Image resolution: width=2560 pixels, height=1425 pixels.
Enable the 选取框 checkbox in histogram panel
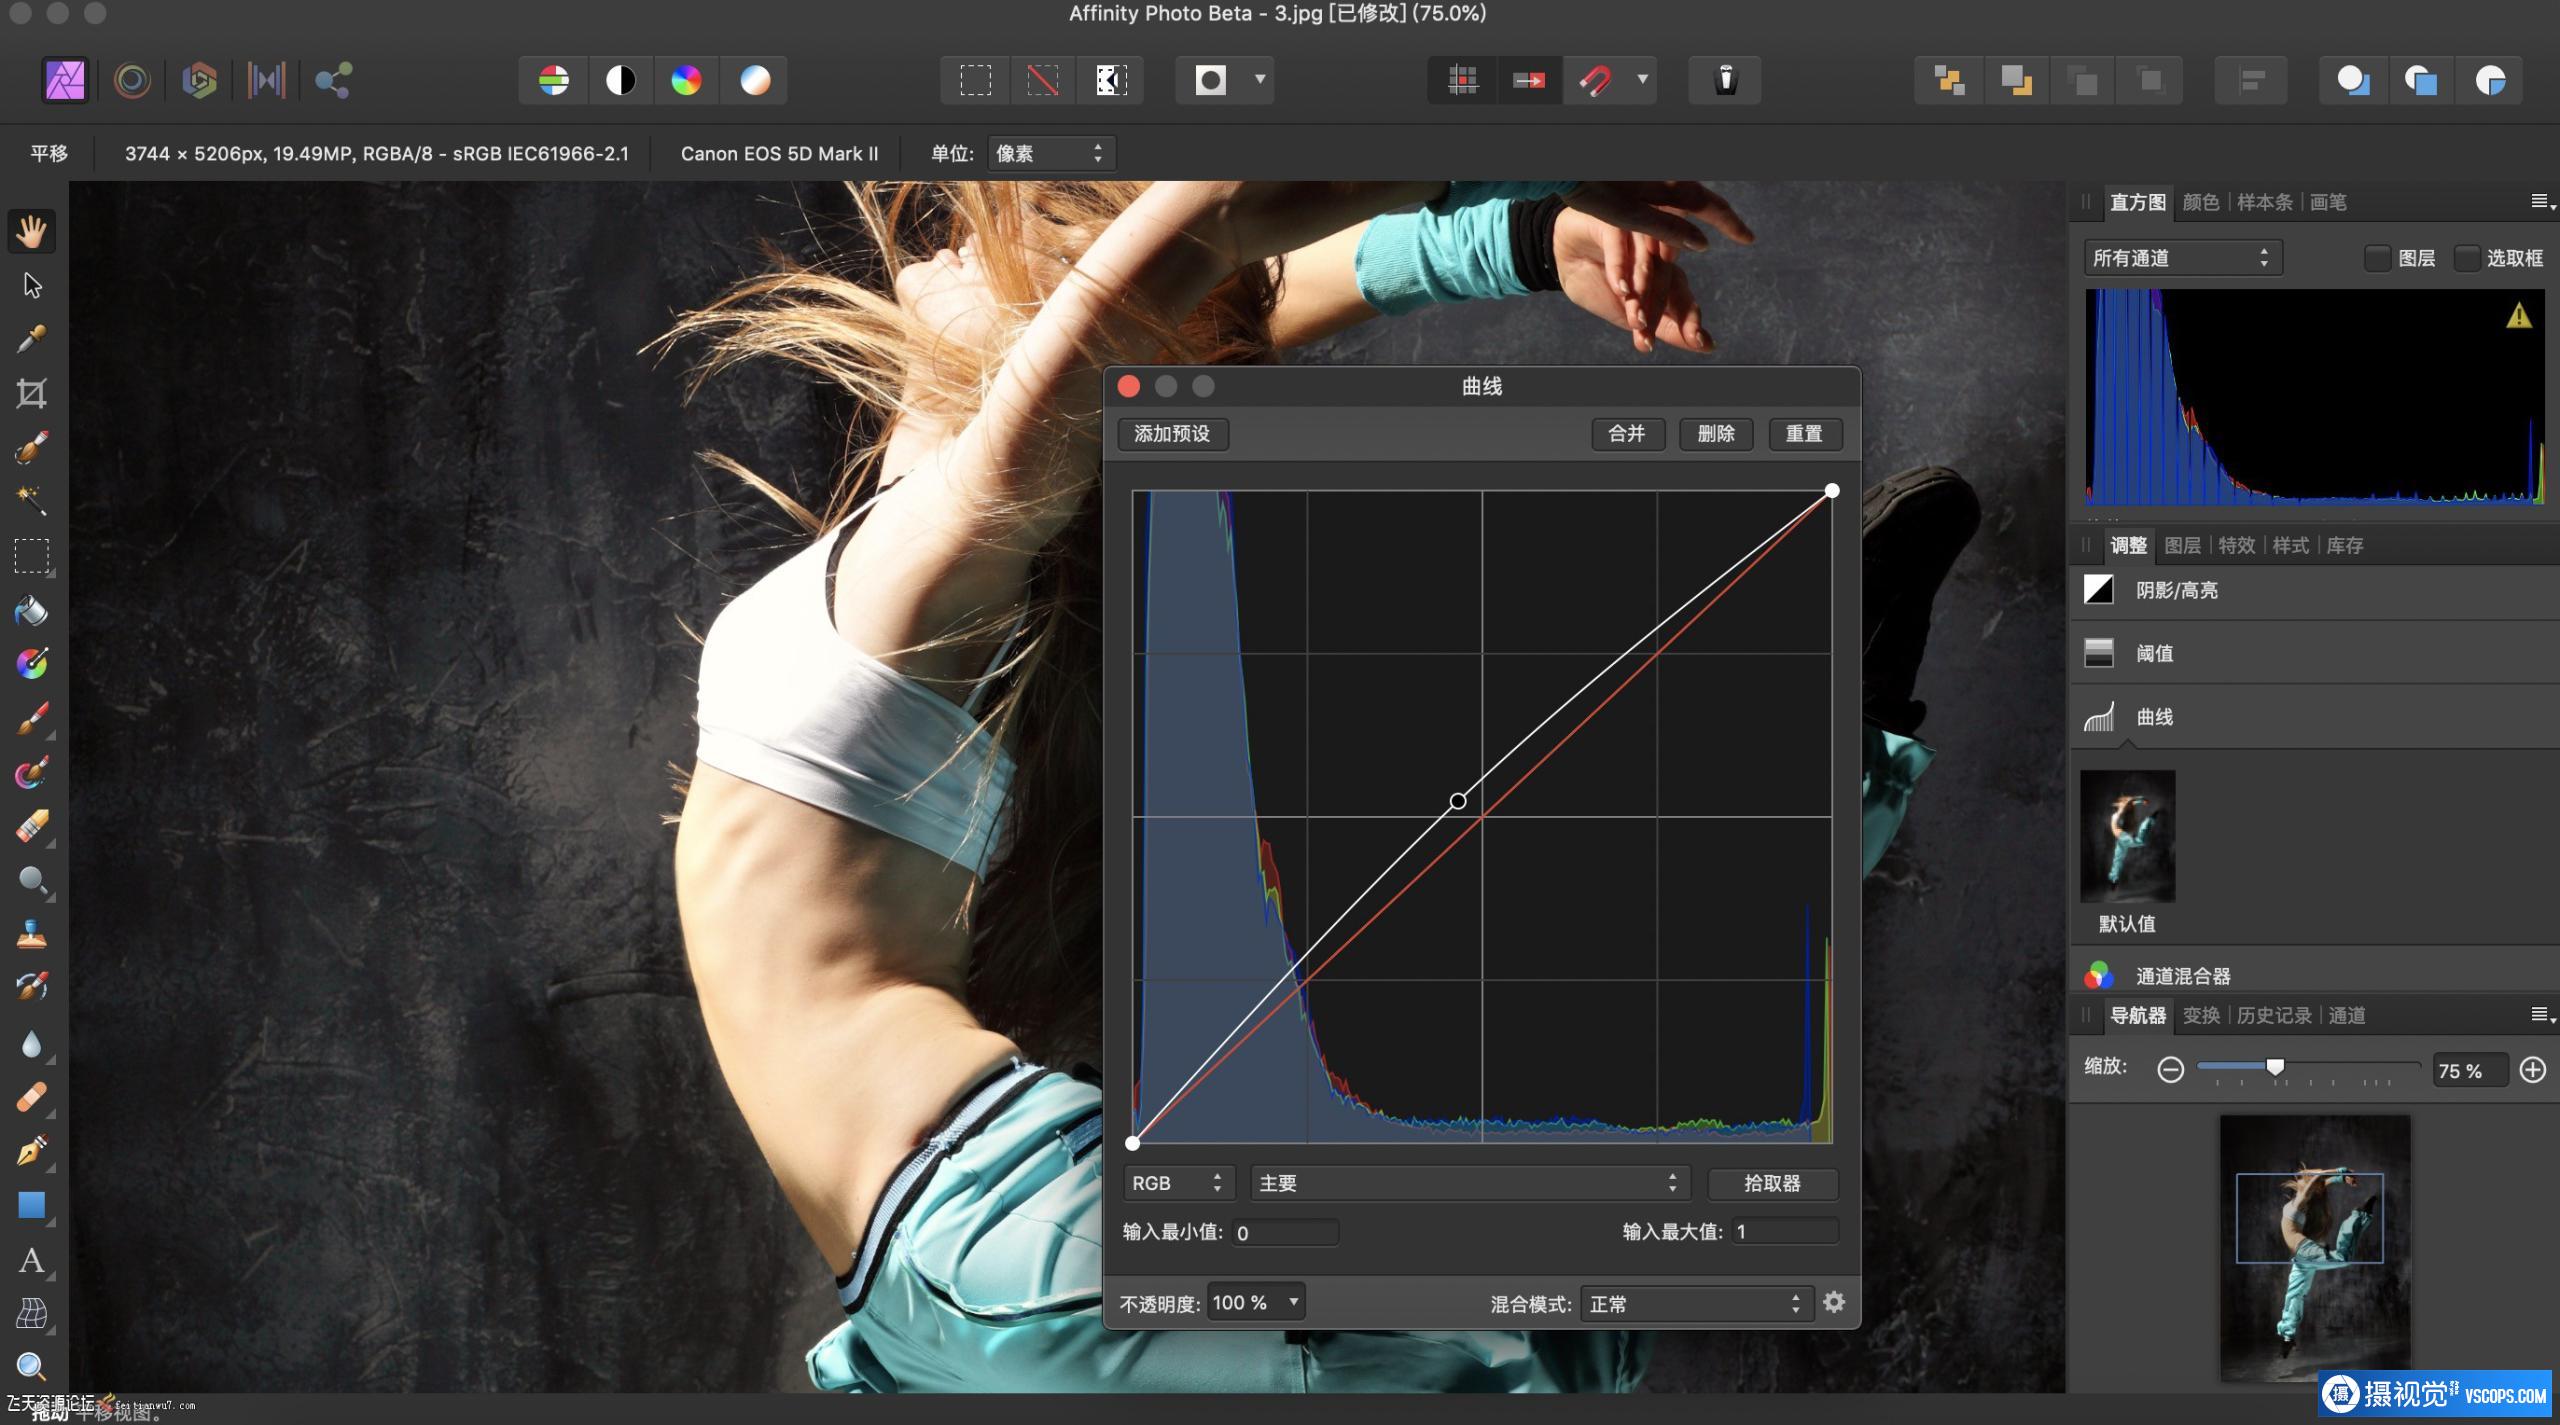[2466, 258]
